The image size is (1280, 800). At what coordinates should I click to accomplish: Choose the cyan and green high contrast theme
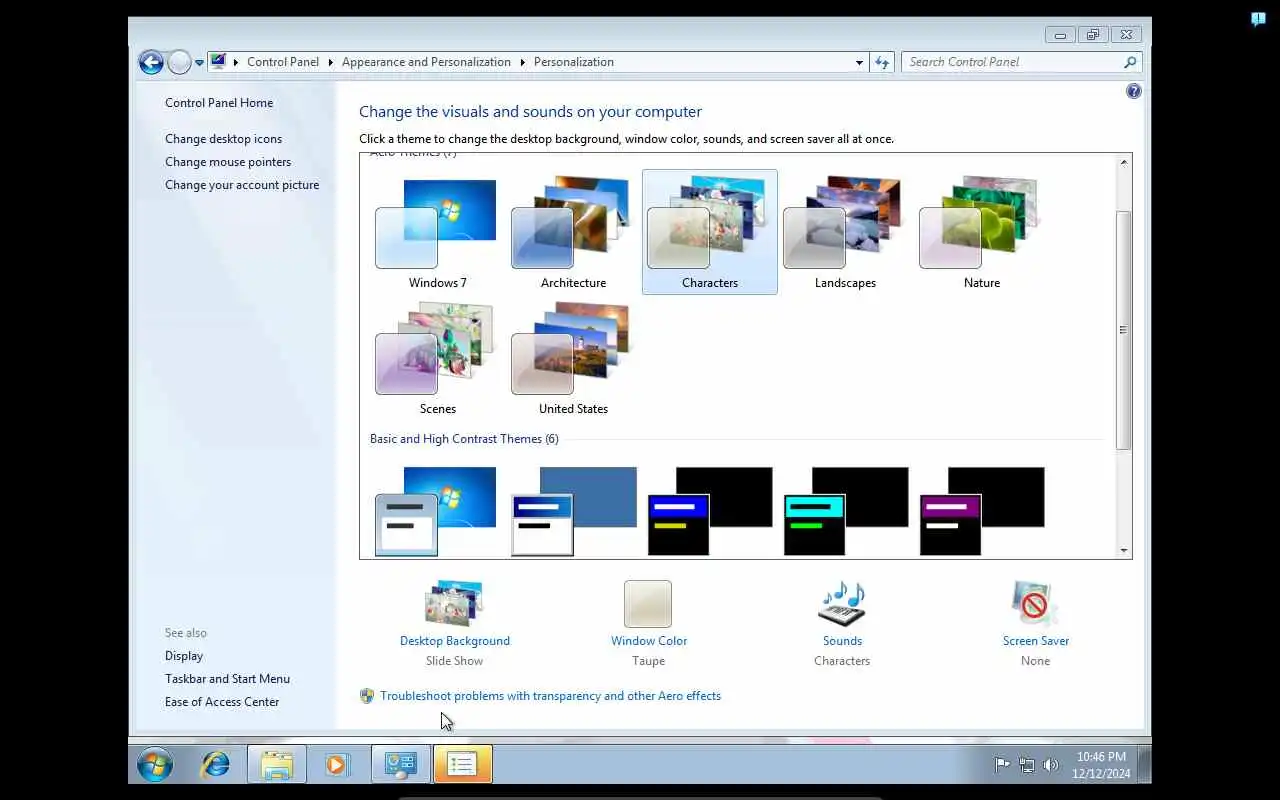845,511
